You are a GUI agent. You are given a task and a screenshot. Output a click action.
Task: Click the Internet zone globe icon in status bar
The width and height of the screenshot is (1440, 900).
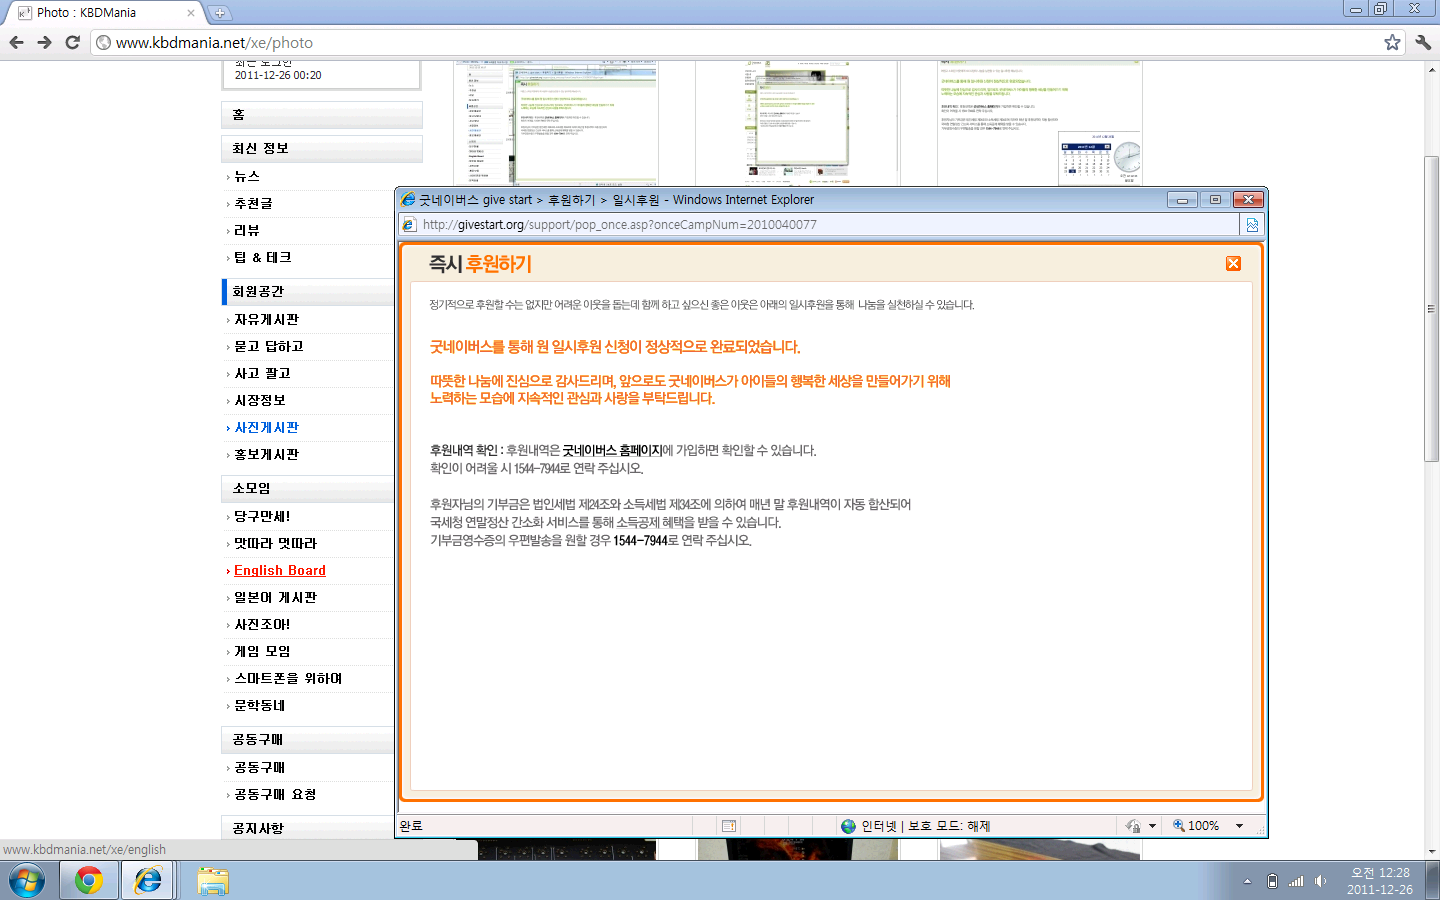point(849,826)
